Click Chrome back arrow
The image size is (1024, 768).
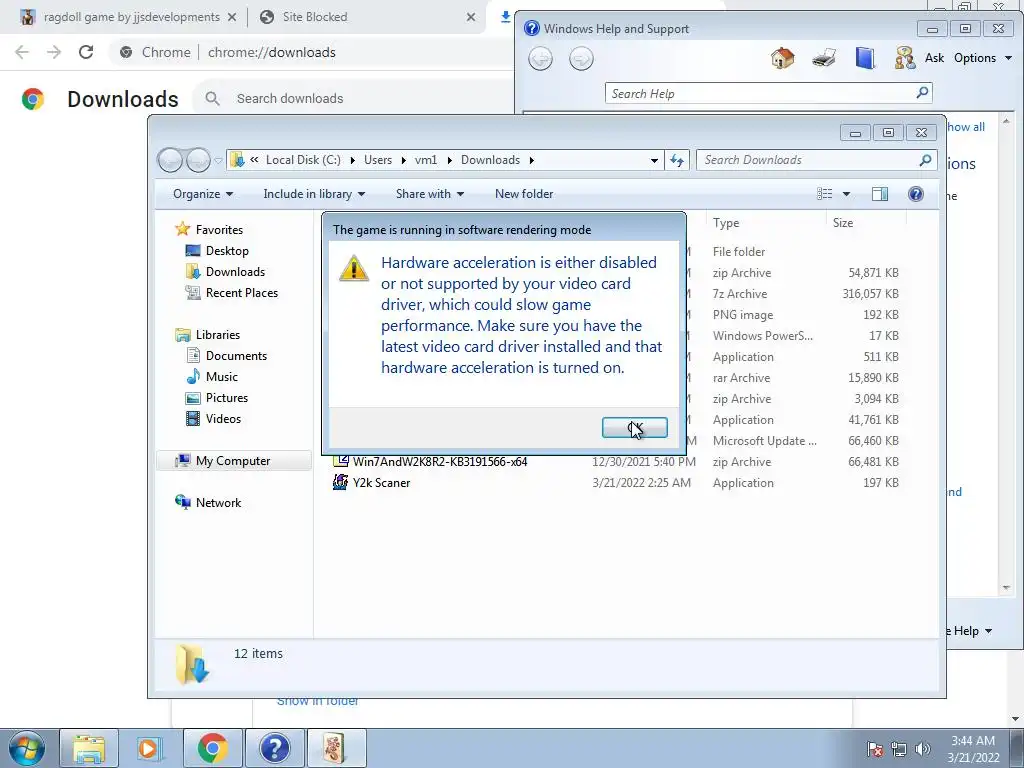22,52
